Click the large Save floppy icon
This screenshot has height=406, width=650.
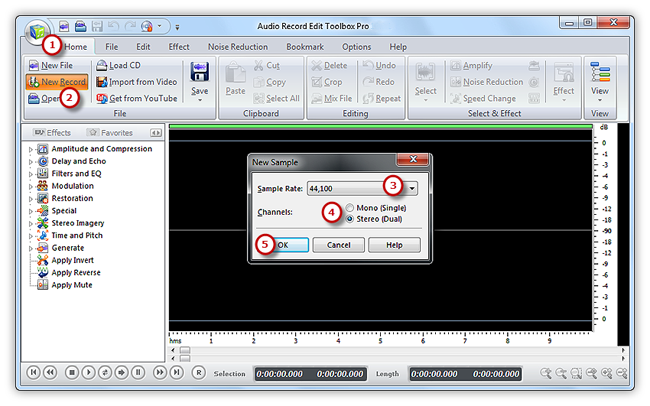tap(199, 72)
